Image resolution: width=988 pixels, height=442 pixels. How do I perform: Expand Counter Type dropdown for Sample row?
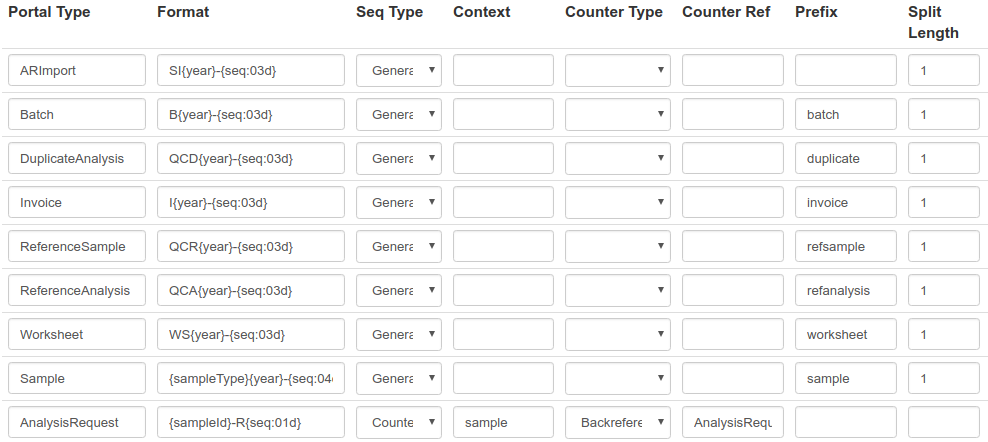(617, 379)
